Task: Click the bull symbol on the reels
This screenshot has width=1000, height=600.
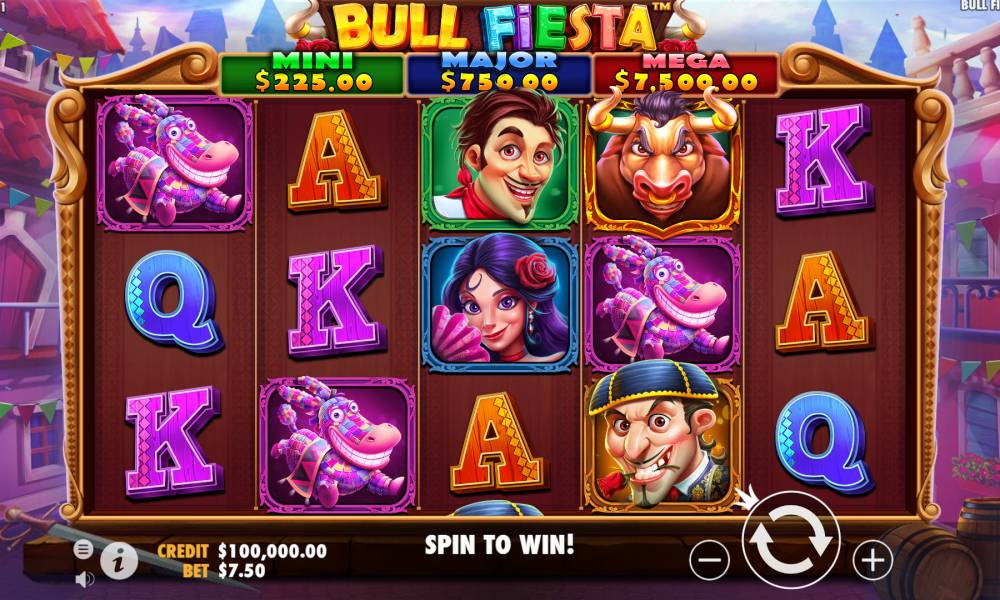Action: [663, 162]
